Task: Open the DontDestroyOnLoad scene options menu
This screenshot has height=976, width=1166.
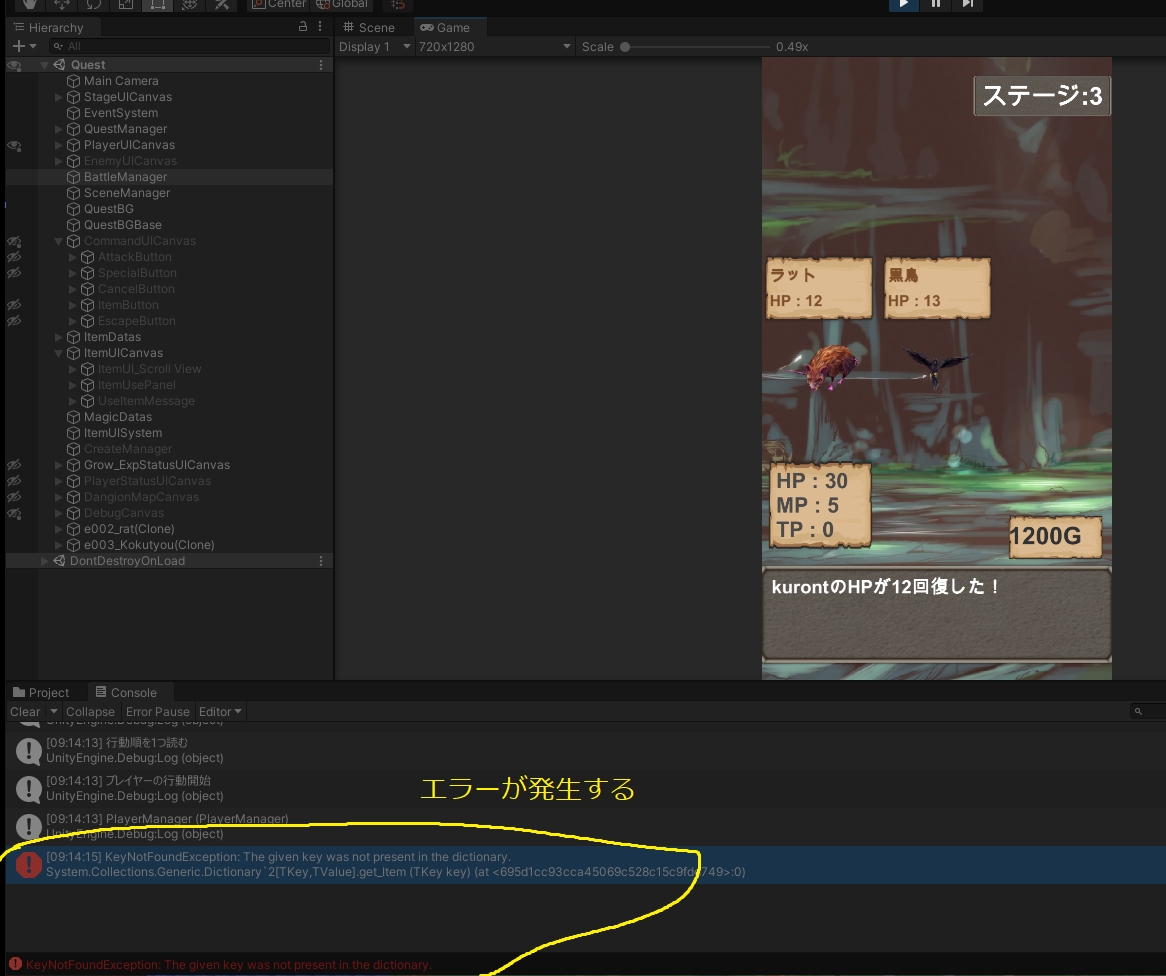Action: point(321,561)
